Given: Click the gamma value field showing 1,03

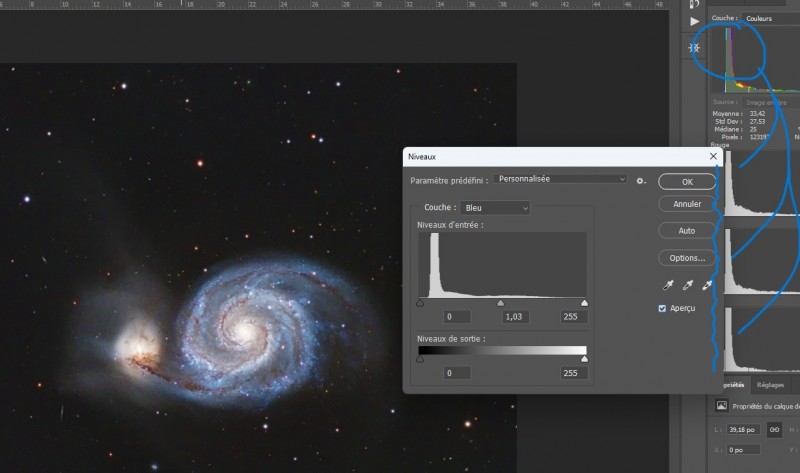Looking at the screenshot, I should click(514, 317).
